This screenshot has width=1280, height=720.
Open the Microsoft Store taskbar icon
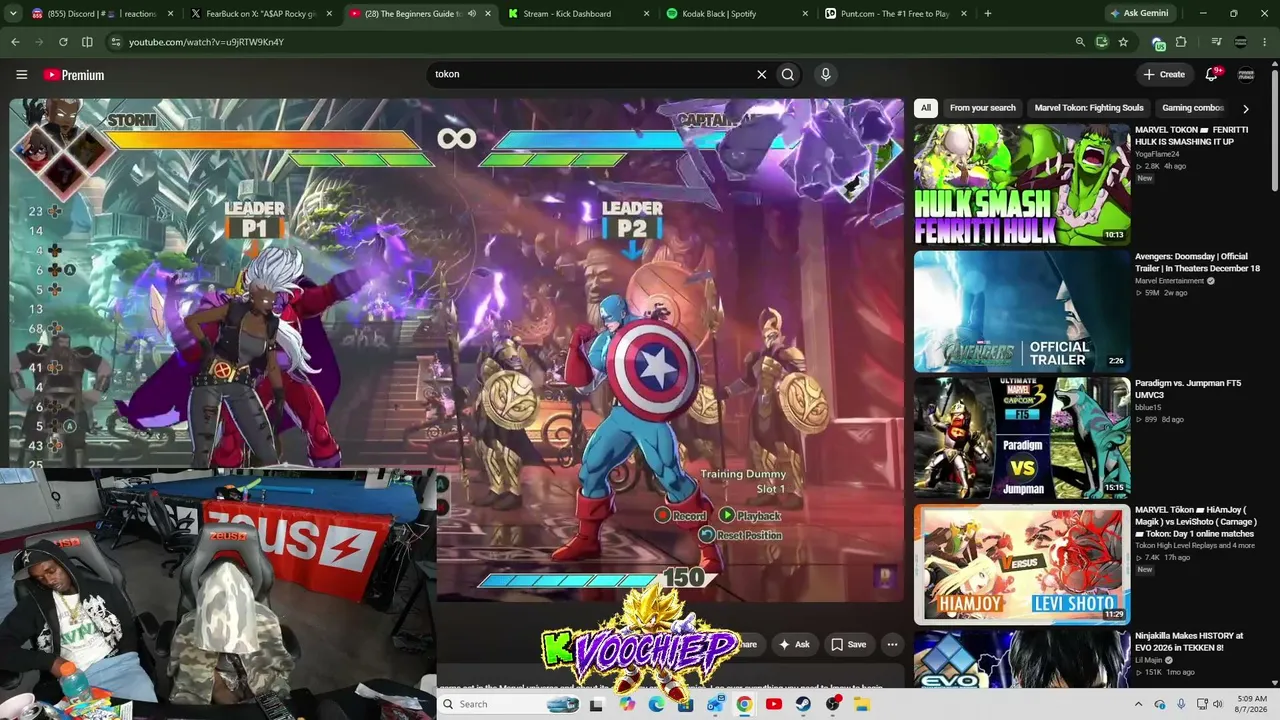[685, 704]
